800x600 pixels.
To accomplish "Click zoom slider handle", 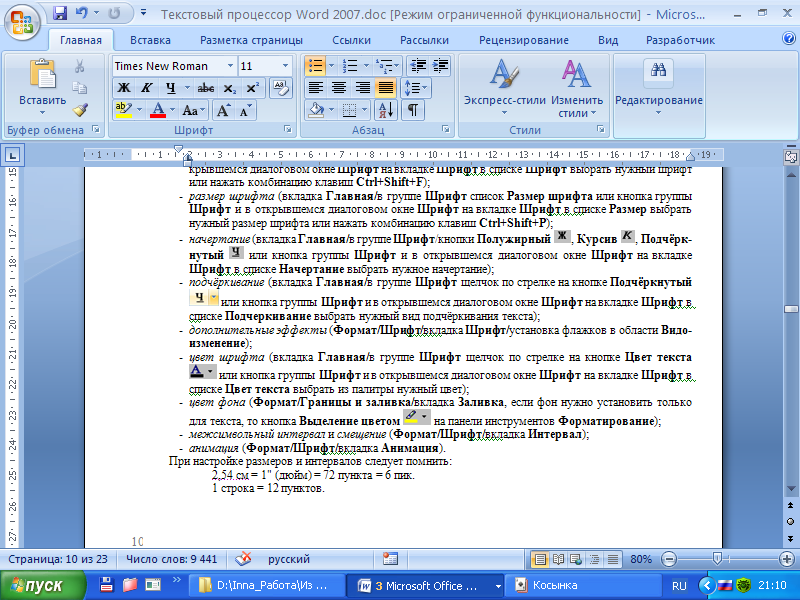I will 717,559.
